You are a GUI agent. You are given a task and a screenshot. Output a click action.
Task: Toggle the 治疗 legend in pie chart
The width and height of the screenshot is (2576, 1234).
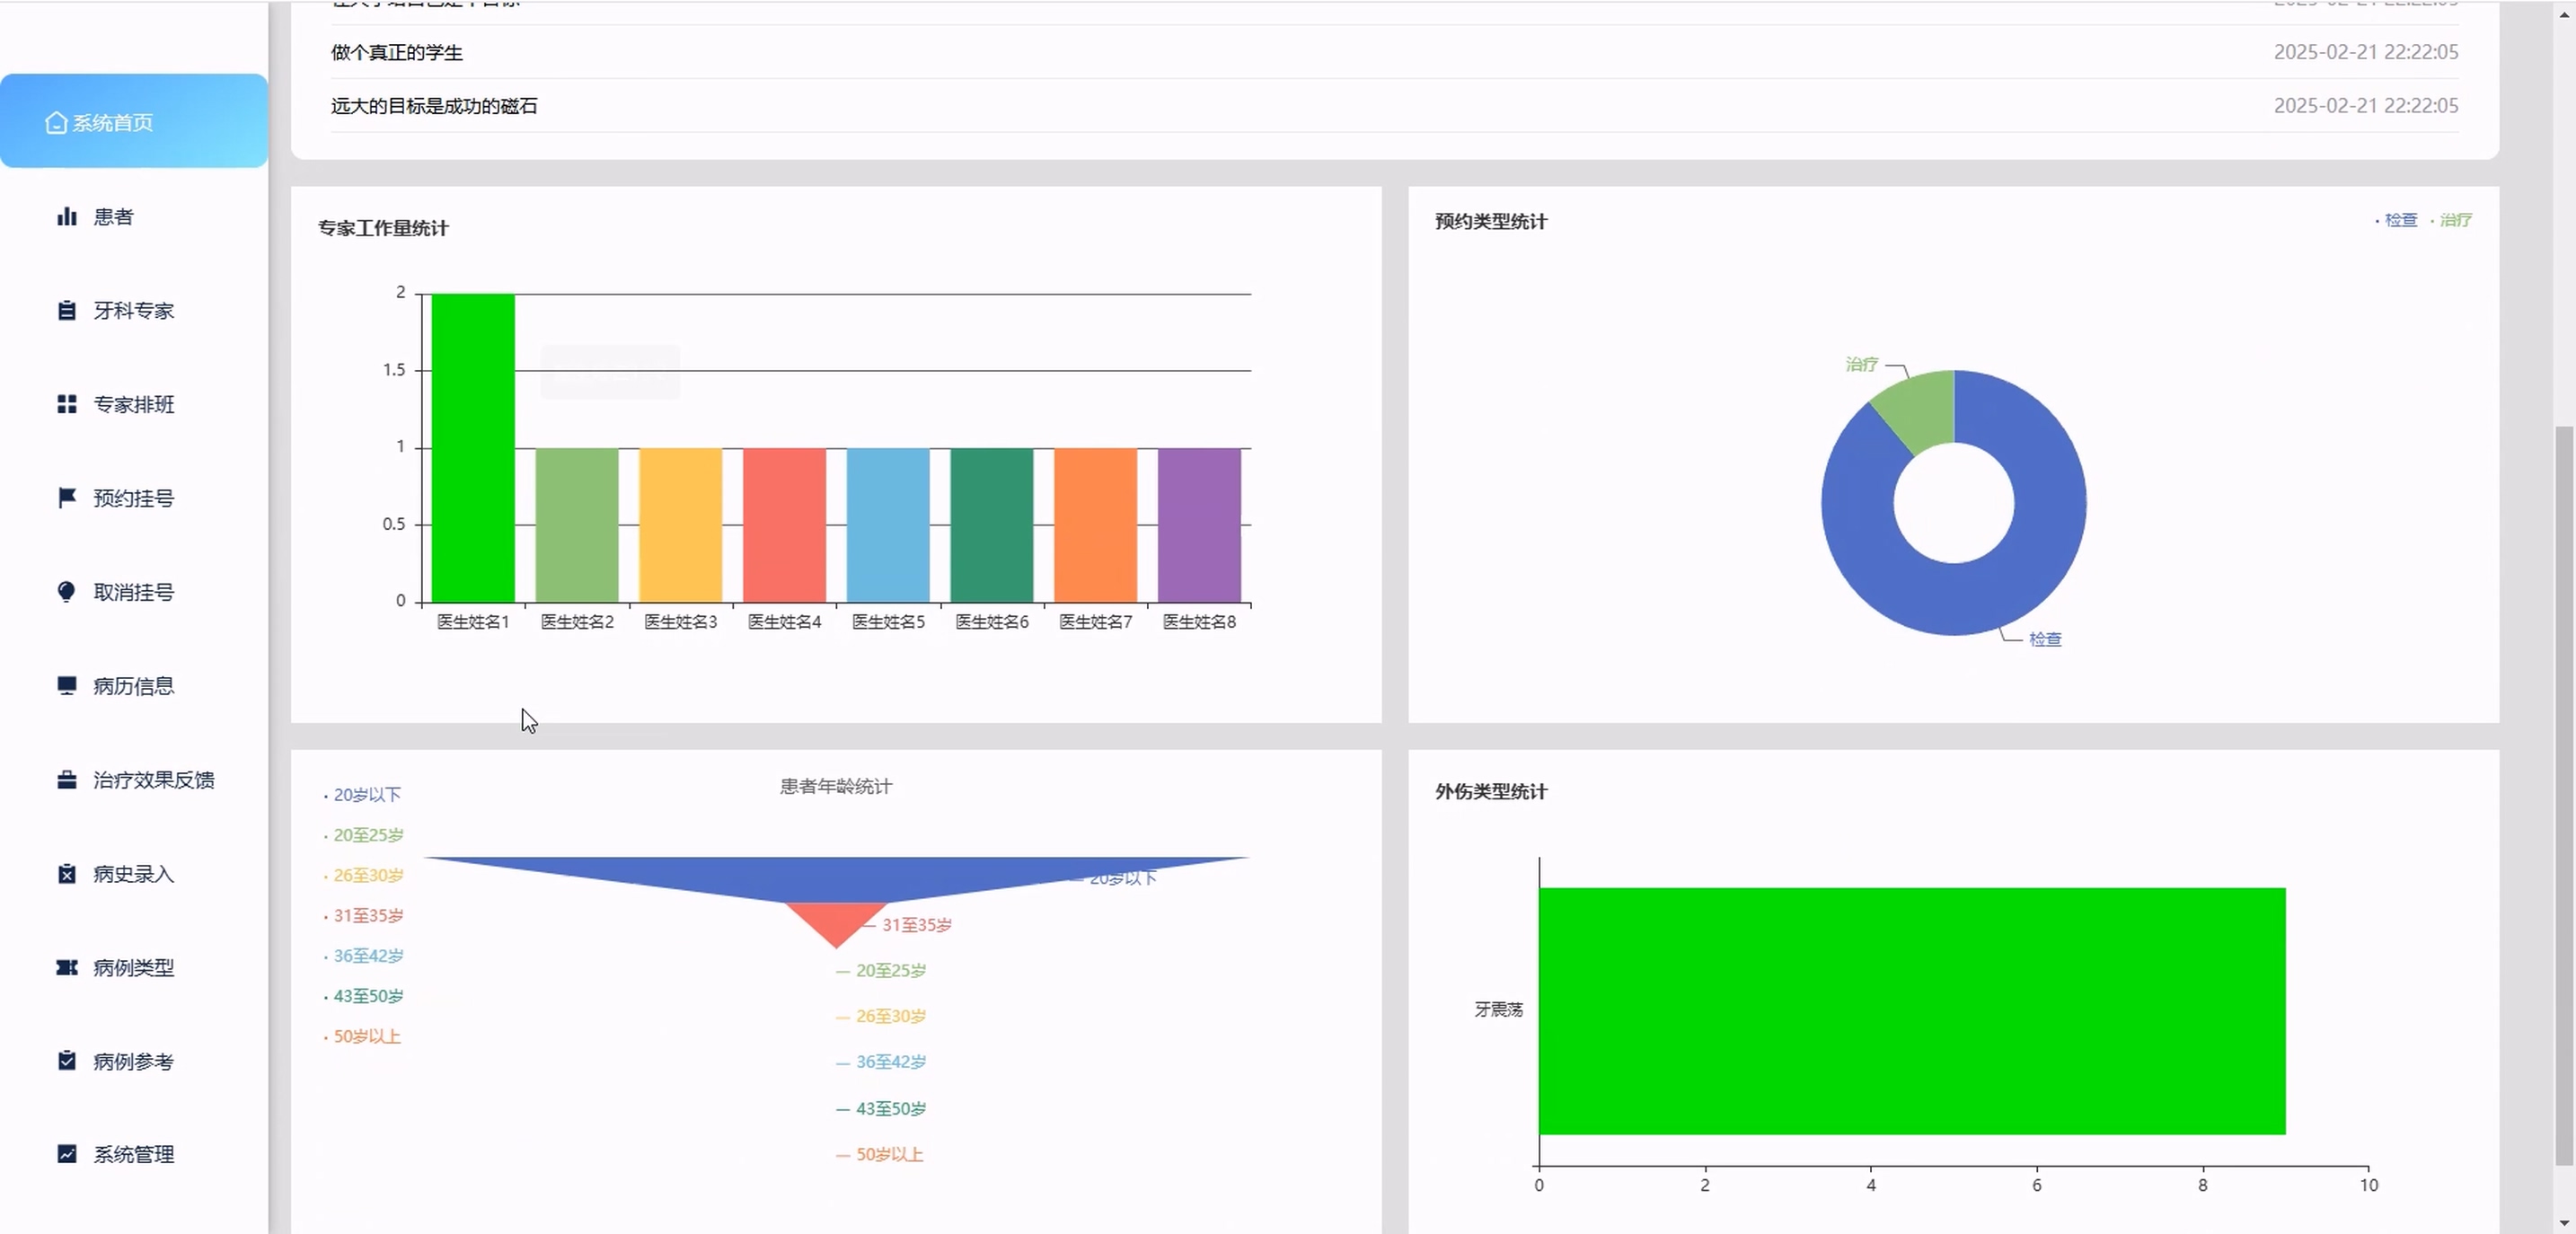pyautogui.click(x=2454, y=220)
